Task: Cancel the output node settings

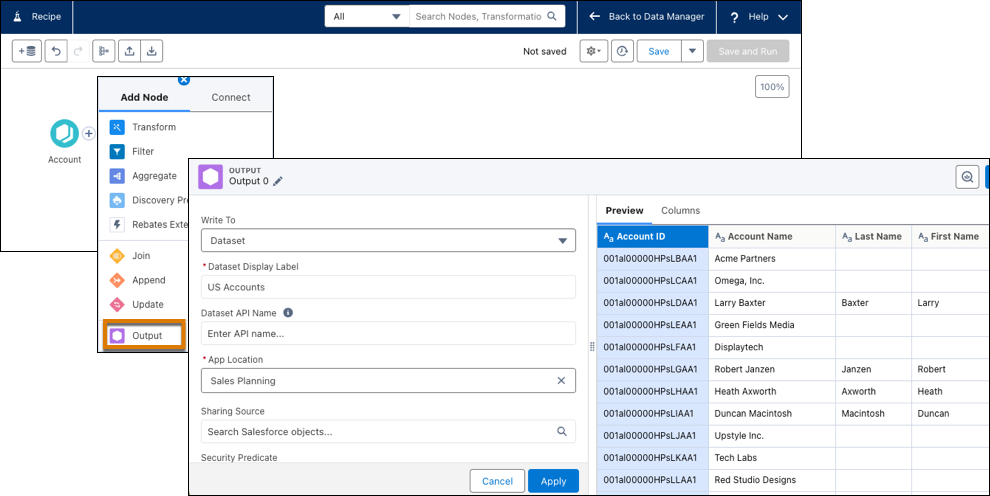Action: click(497, 481)
